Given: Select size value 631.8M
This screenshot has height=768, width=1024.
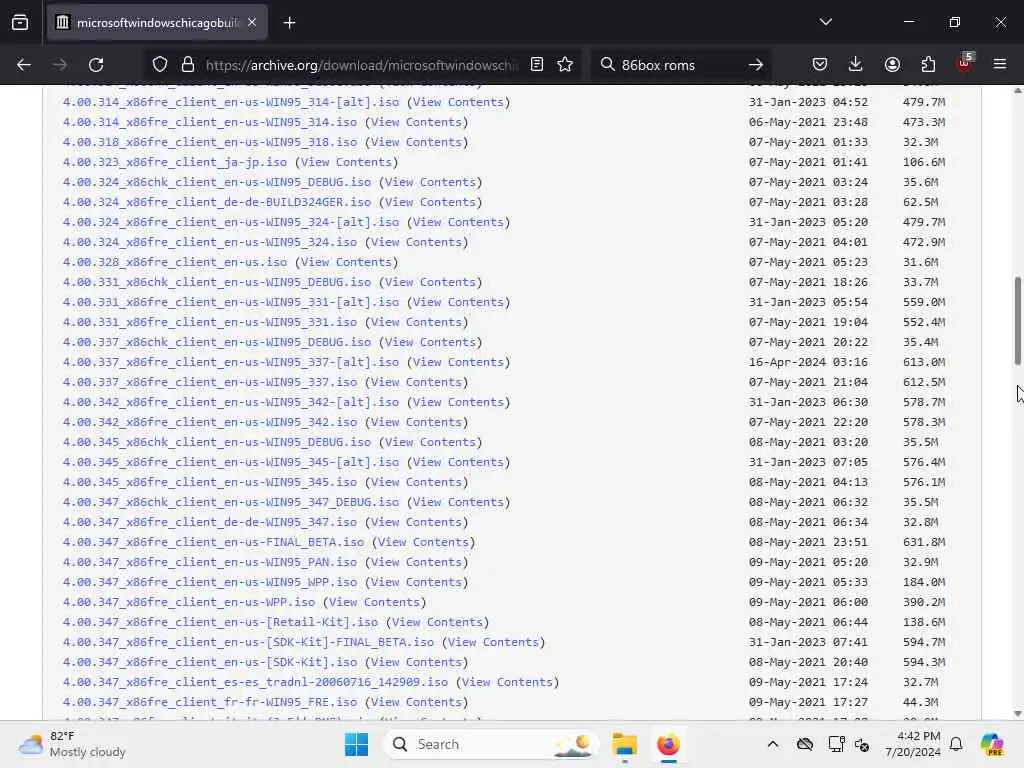Looking at the screenshot, I should [924, 542].
